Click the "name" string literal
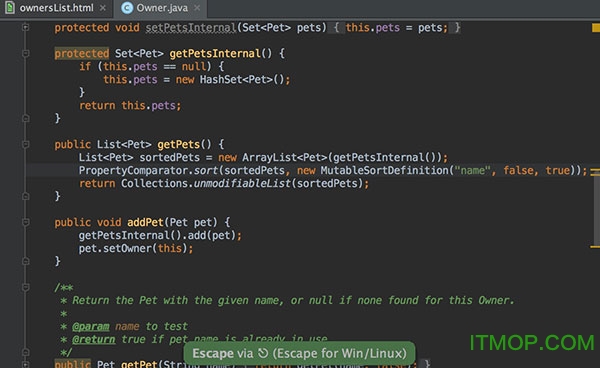 click(x=472, y=170)
